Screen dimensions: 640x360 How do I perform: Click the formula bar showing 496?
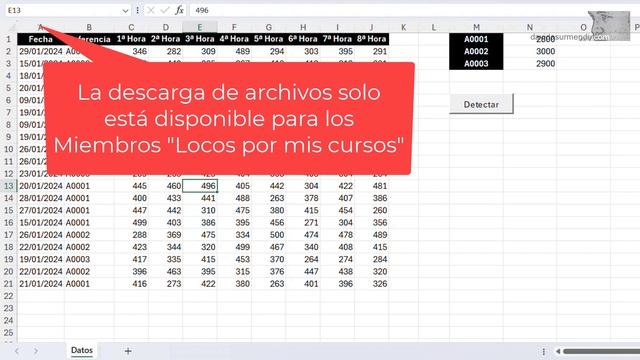pyautogui.click(x=414, y=11)
